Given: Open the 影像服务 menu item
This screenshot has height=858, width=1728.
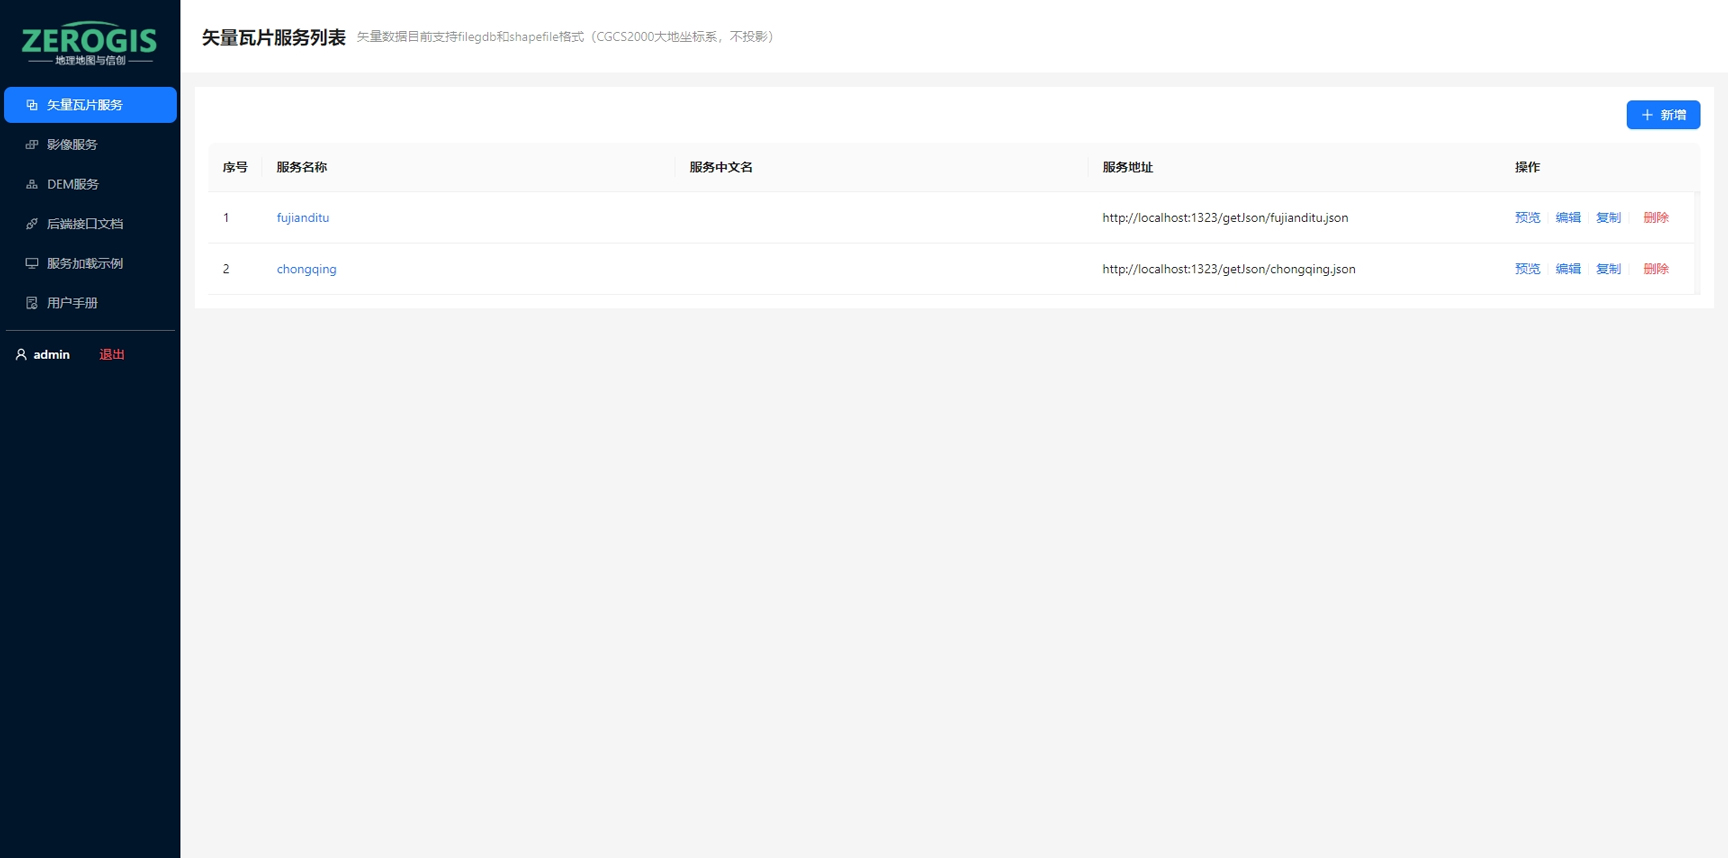Looking at the screenshot, I should tap(90, 144).
